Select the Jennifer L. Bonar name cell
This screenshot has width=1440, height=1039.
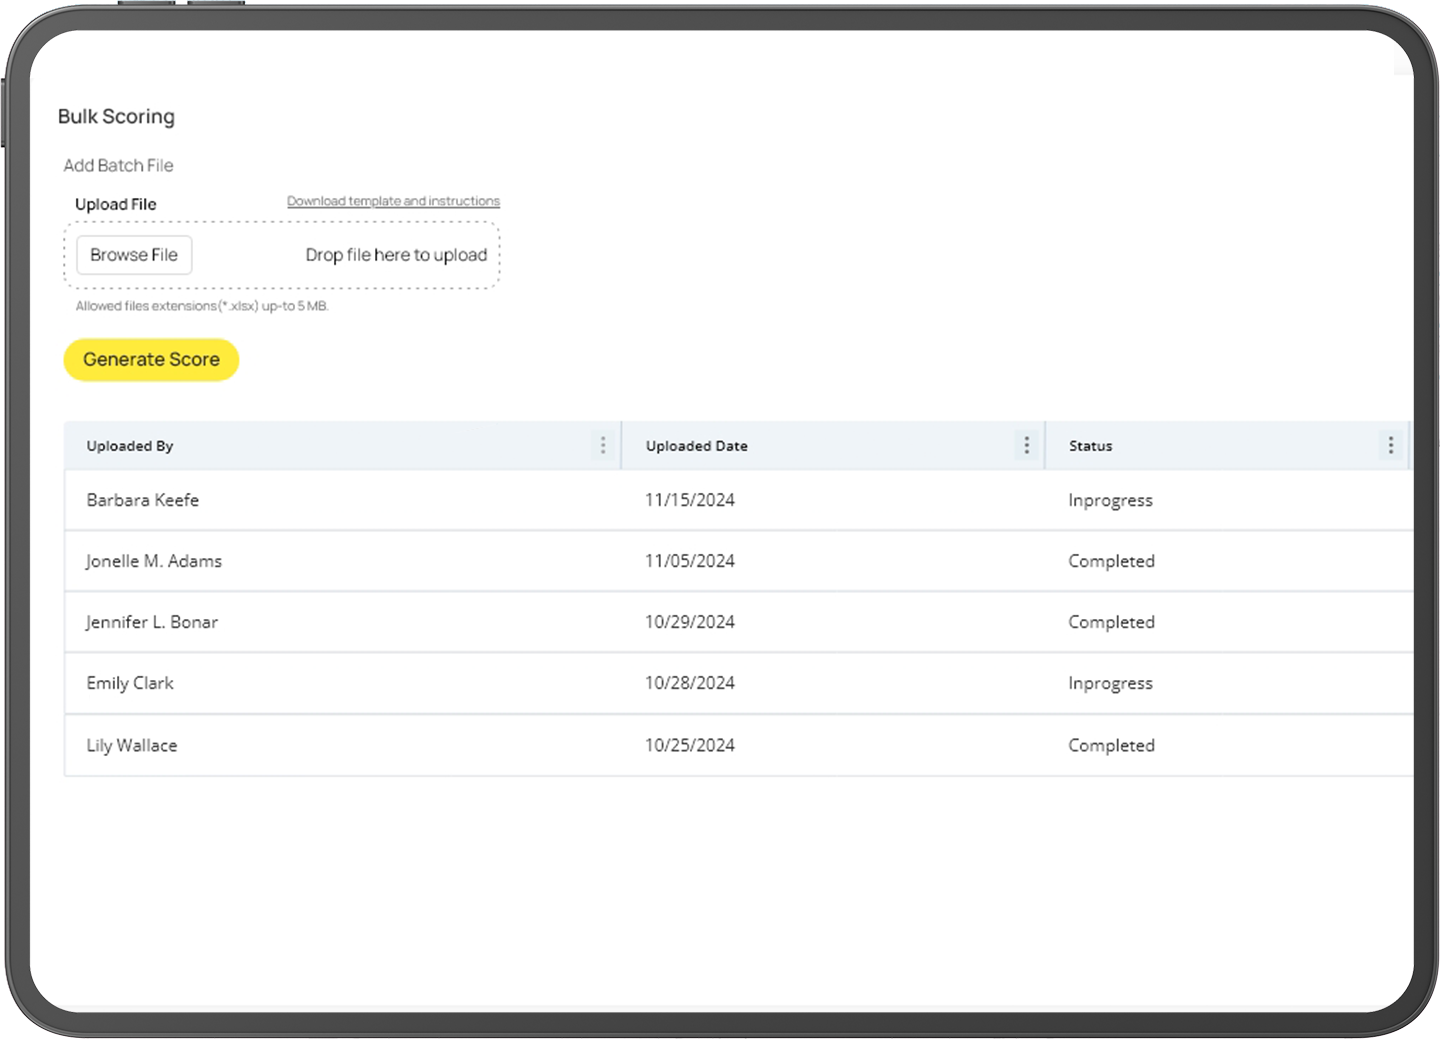tap(152, 622)
